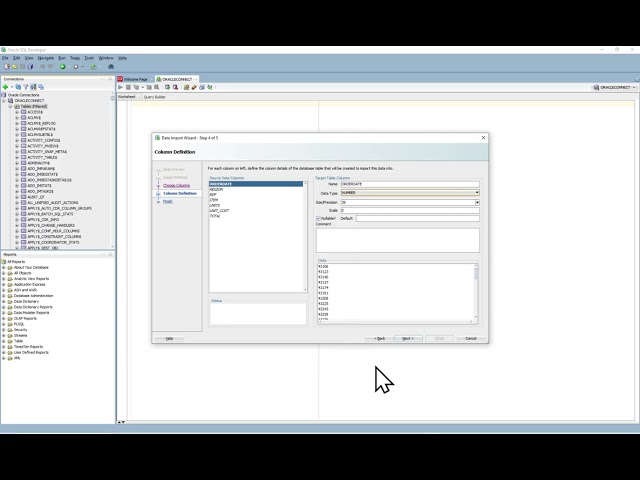The image size is (640, 480).
Task: Click the green plus New Connection icon
Action: click(5, 87)
